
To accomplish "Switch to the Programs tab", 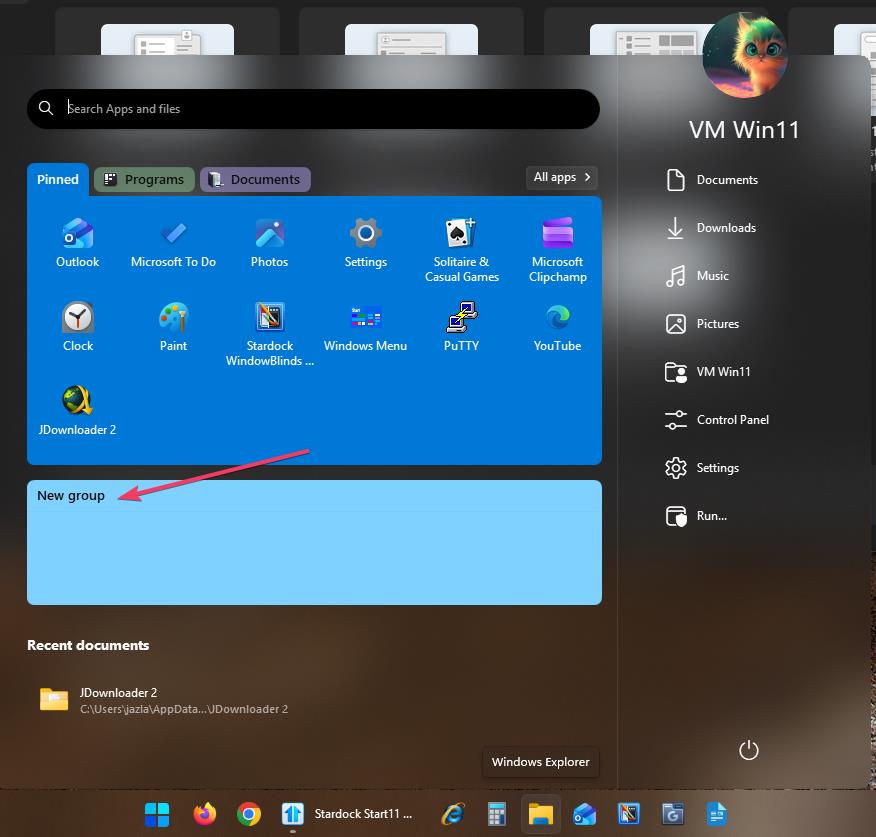I will click(x=144, y=180).
